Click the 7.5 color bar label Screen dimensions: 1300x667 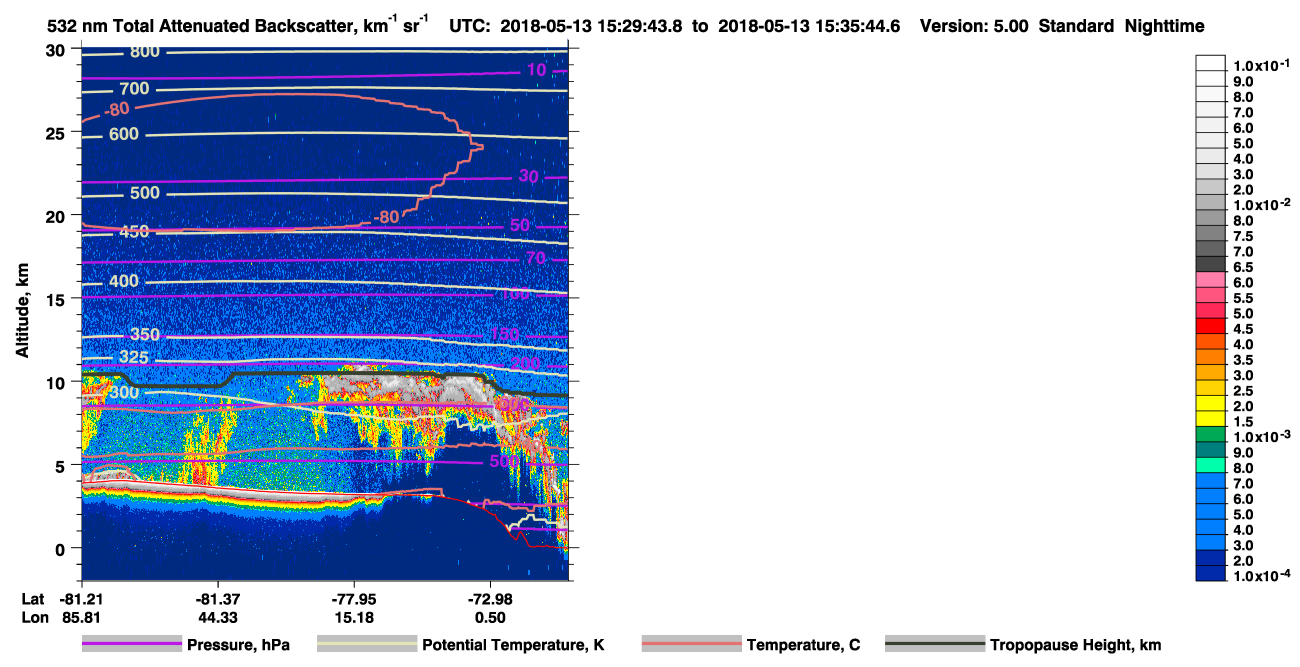click(1243, 236)
